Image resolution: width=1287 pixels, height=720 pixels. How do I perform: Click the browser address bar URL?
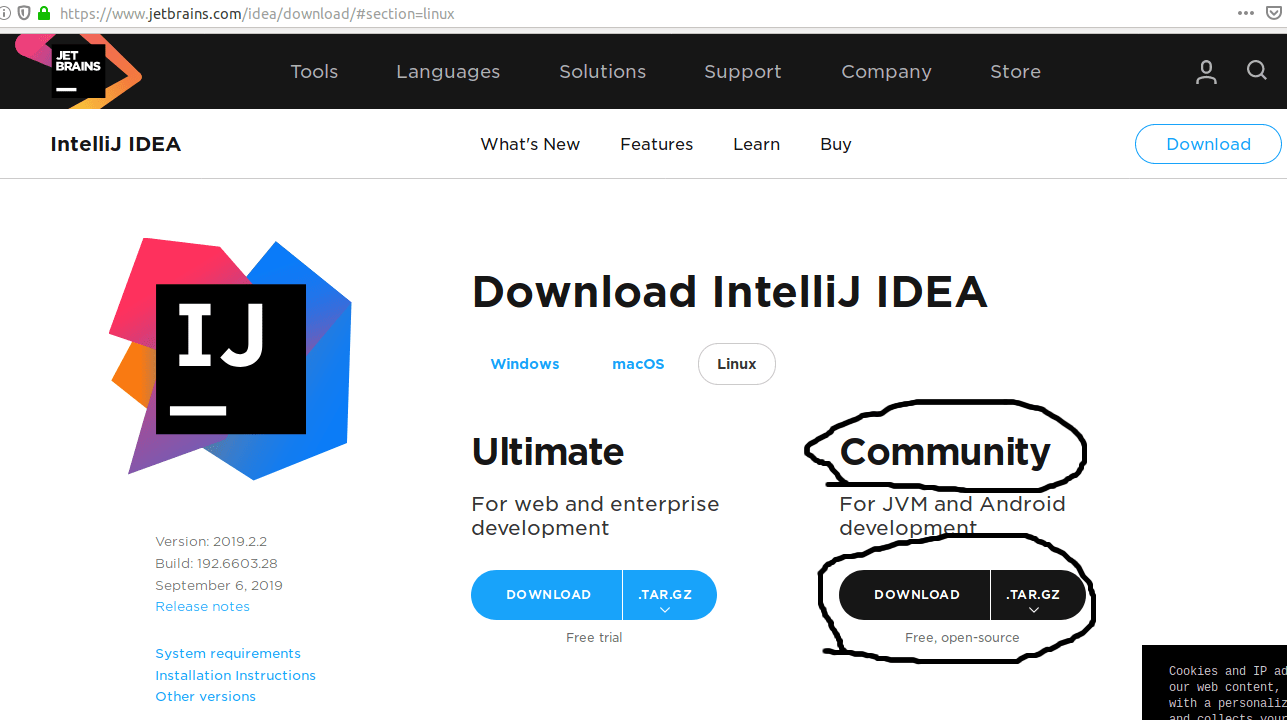pyautogui.click(x=257, y=14)
